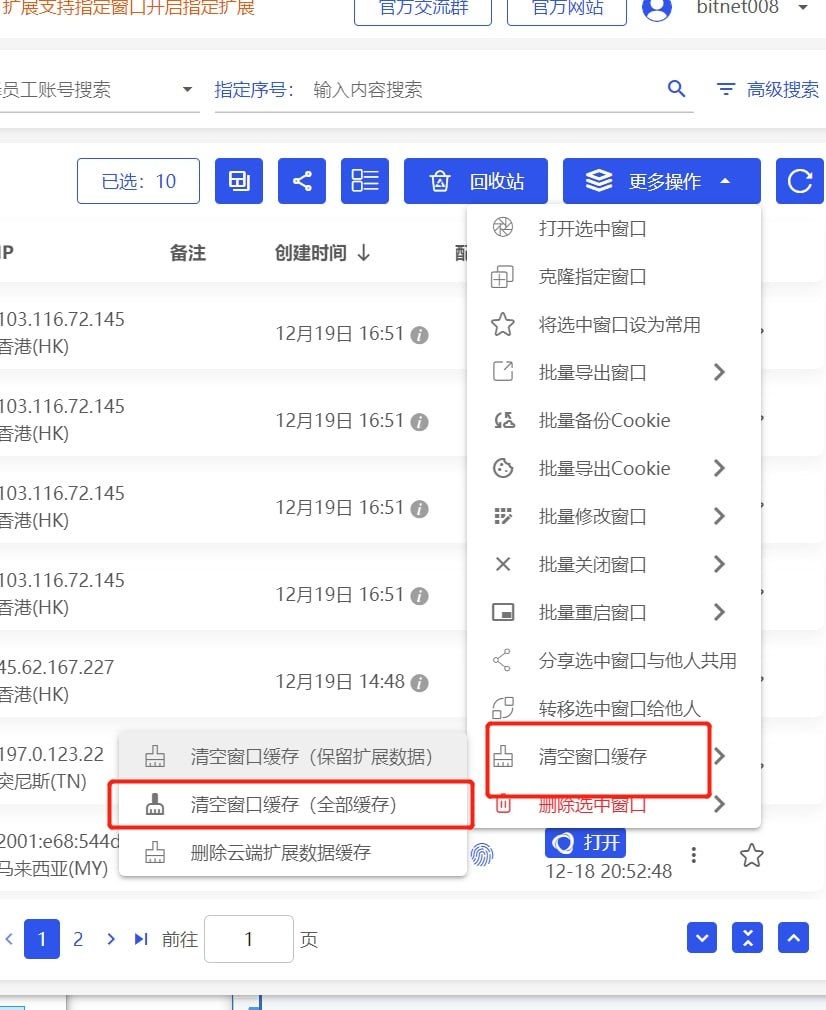Click the 45.62.167.227 IP text
The width and height of the screenshot is (826, 1010).
click(57, 667)
